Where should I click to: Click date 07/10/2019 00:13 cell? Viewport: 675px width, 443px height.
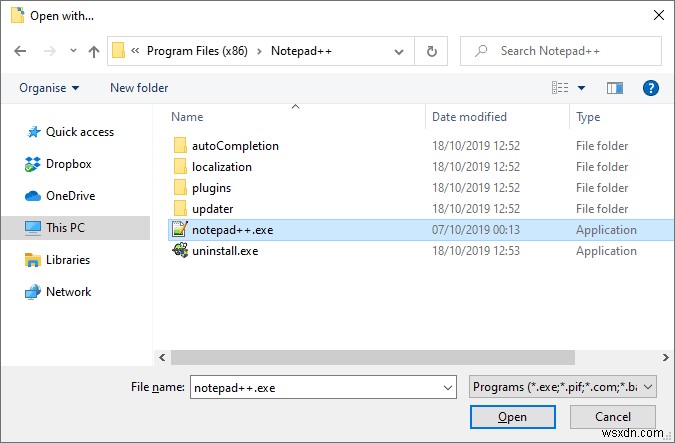coord(476,230)
